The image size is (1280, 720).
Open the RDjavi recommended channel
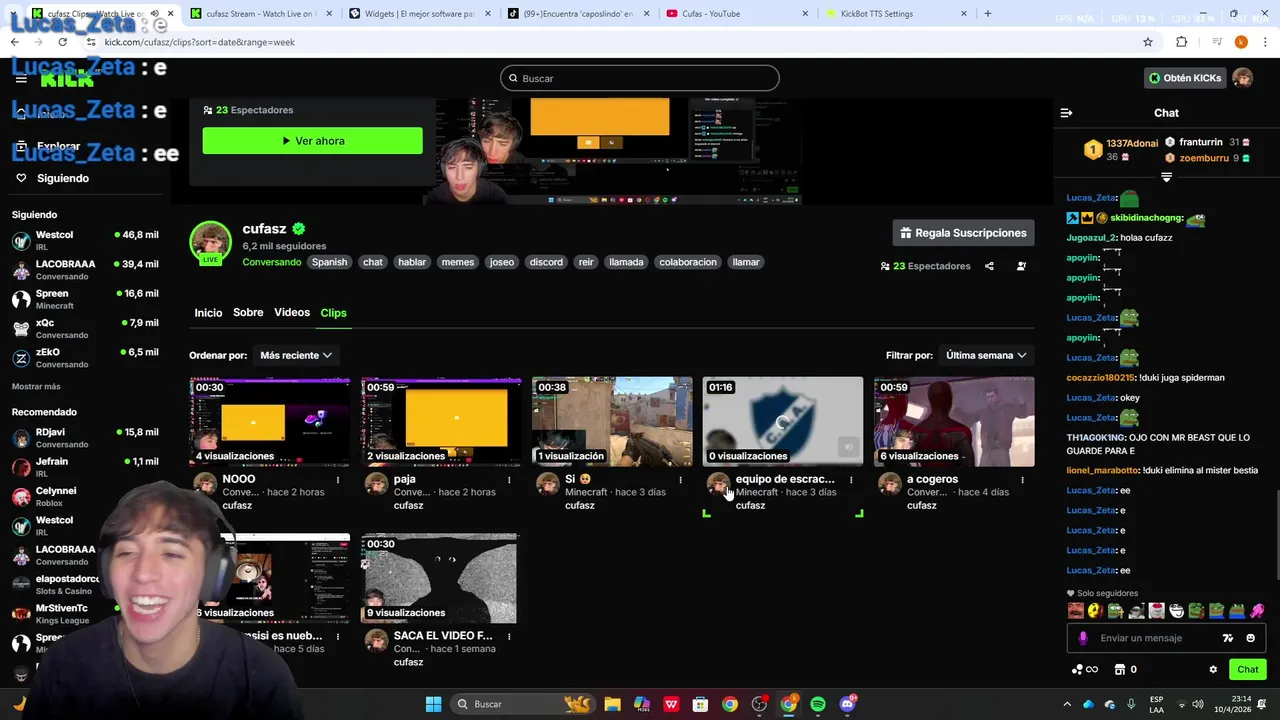click(x=85, y=438)
